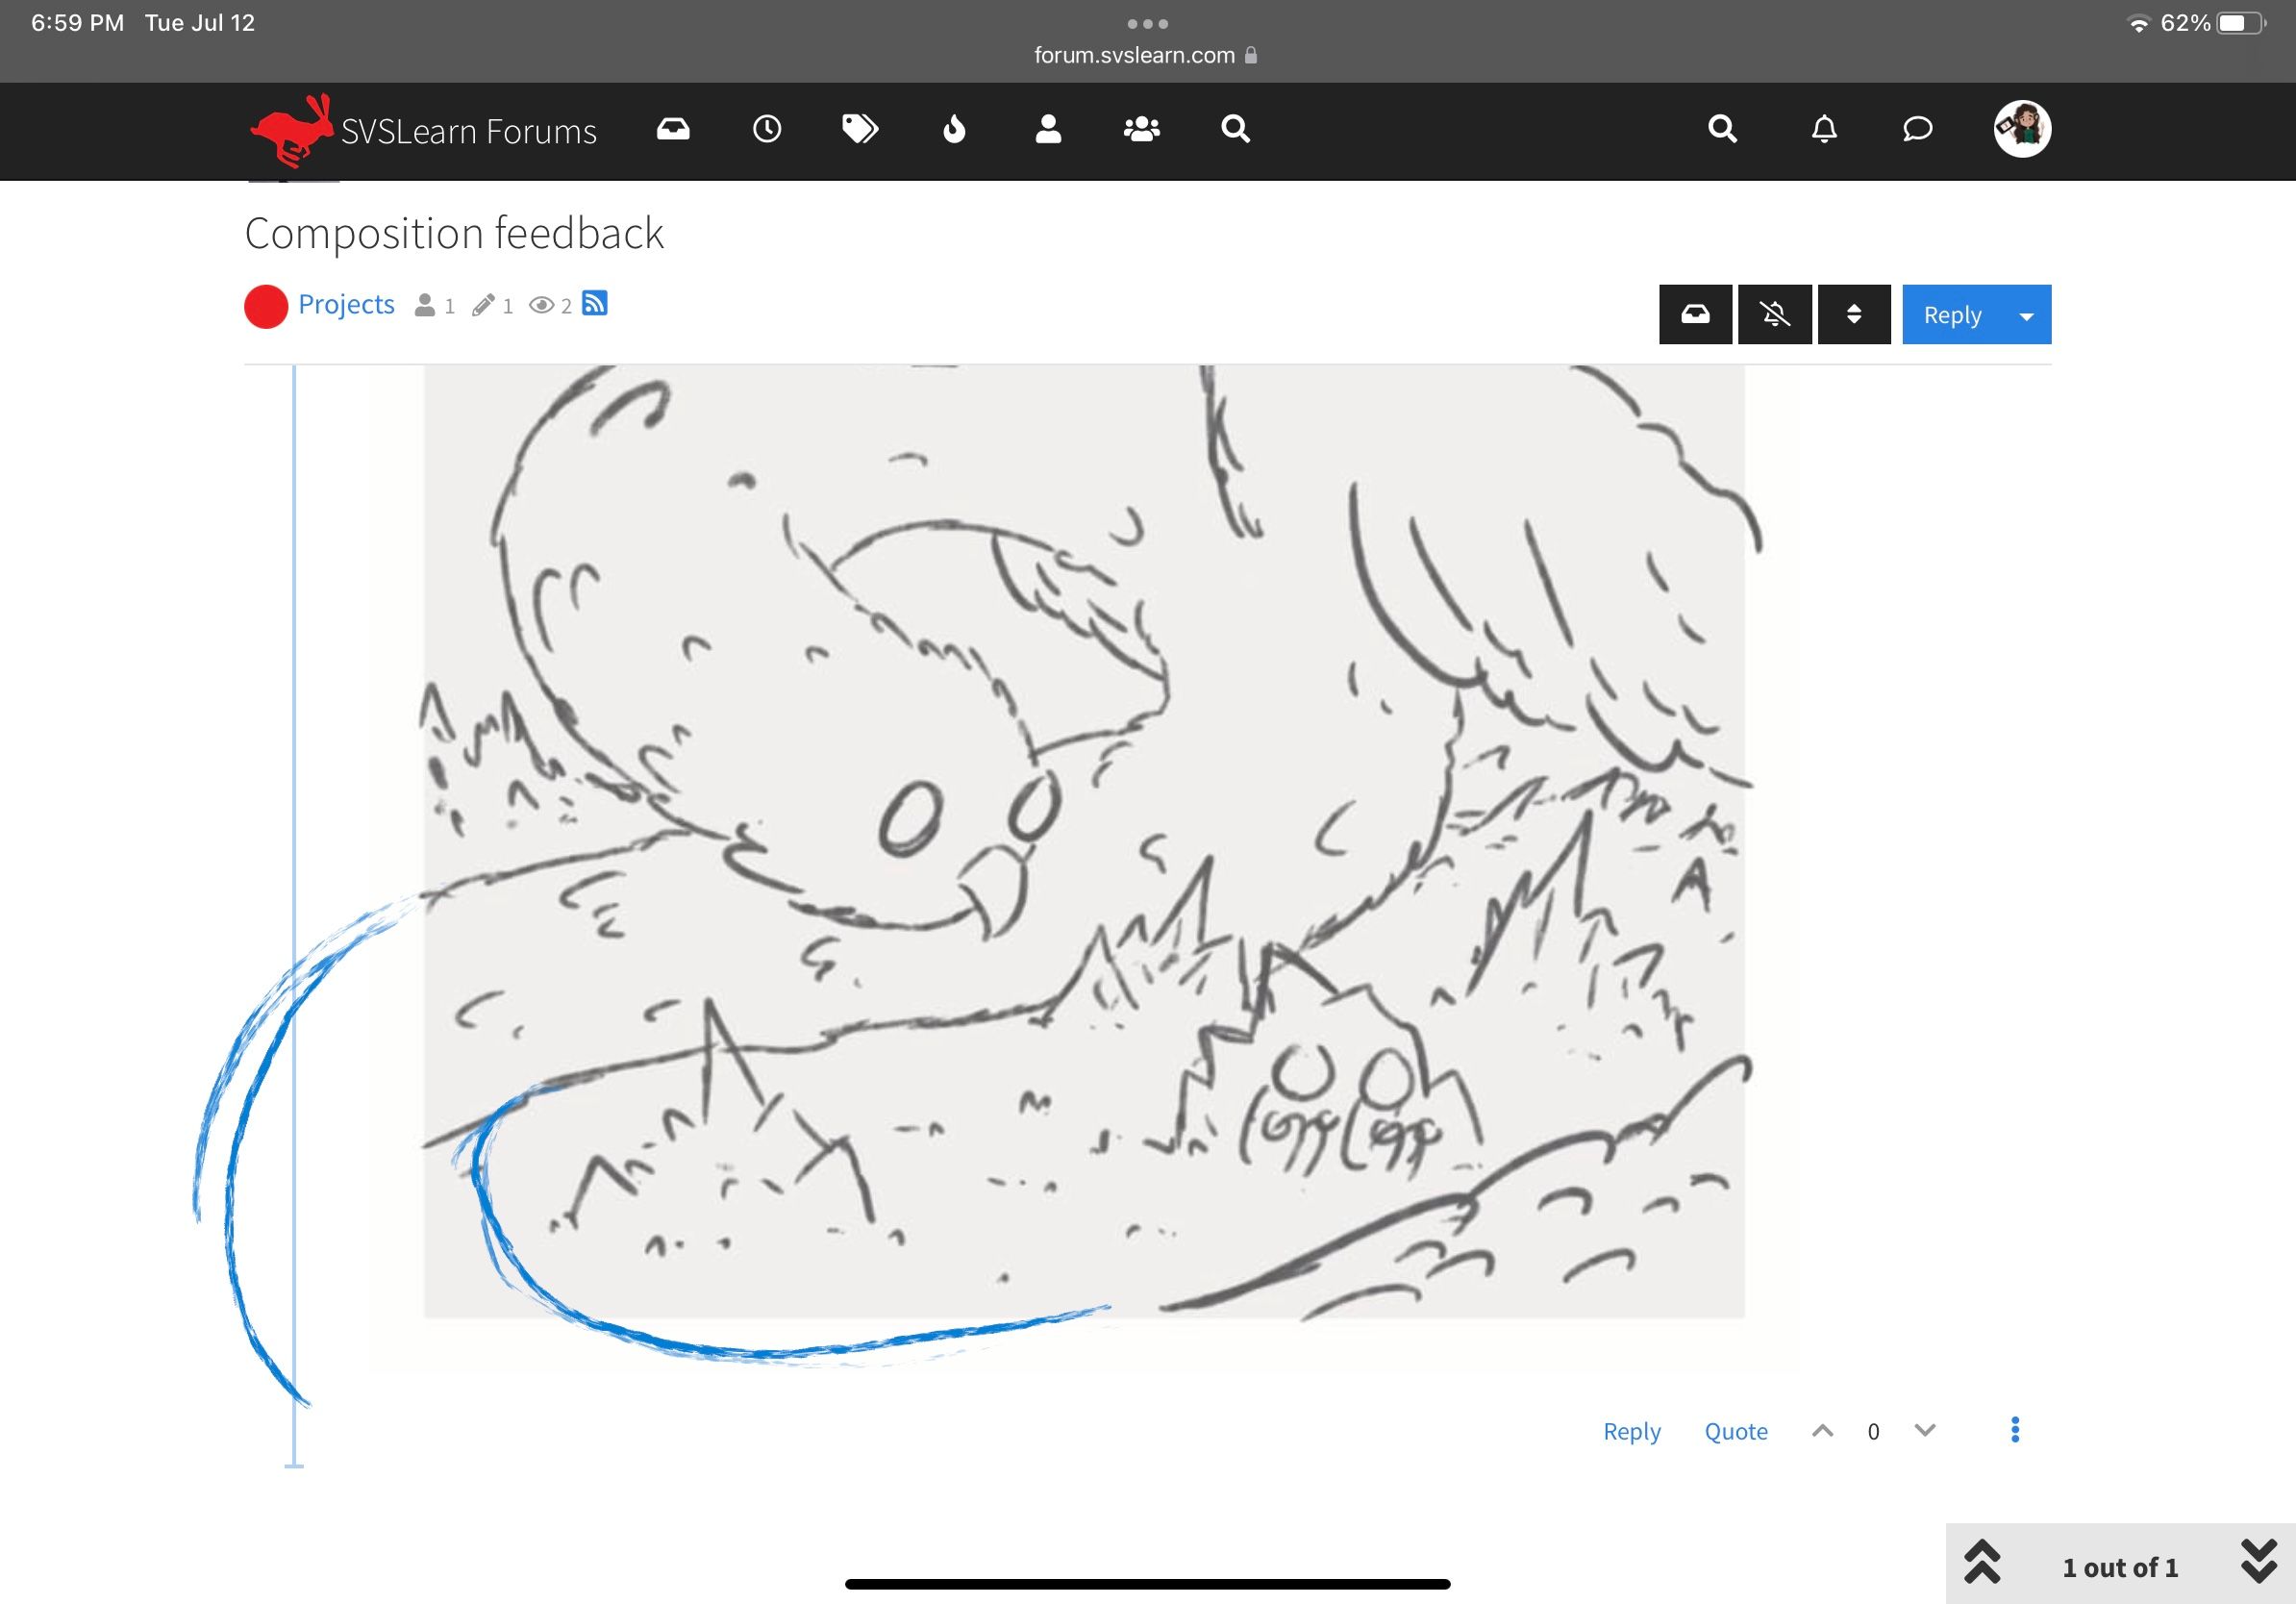Screen dimensions: 2296x1604
Task: Open the Unread inbox icon in navbar
Action: (673, 129)
